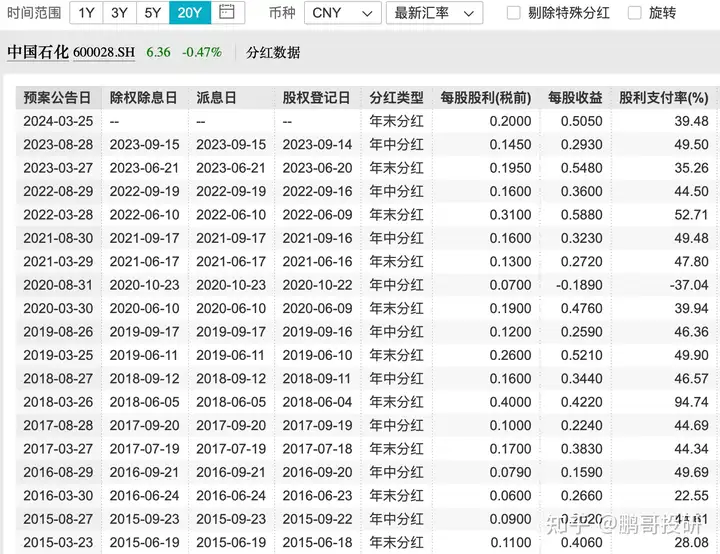
Task: Select the 1Y time range tab
Action: tap(86, 13)
